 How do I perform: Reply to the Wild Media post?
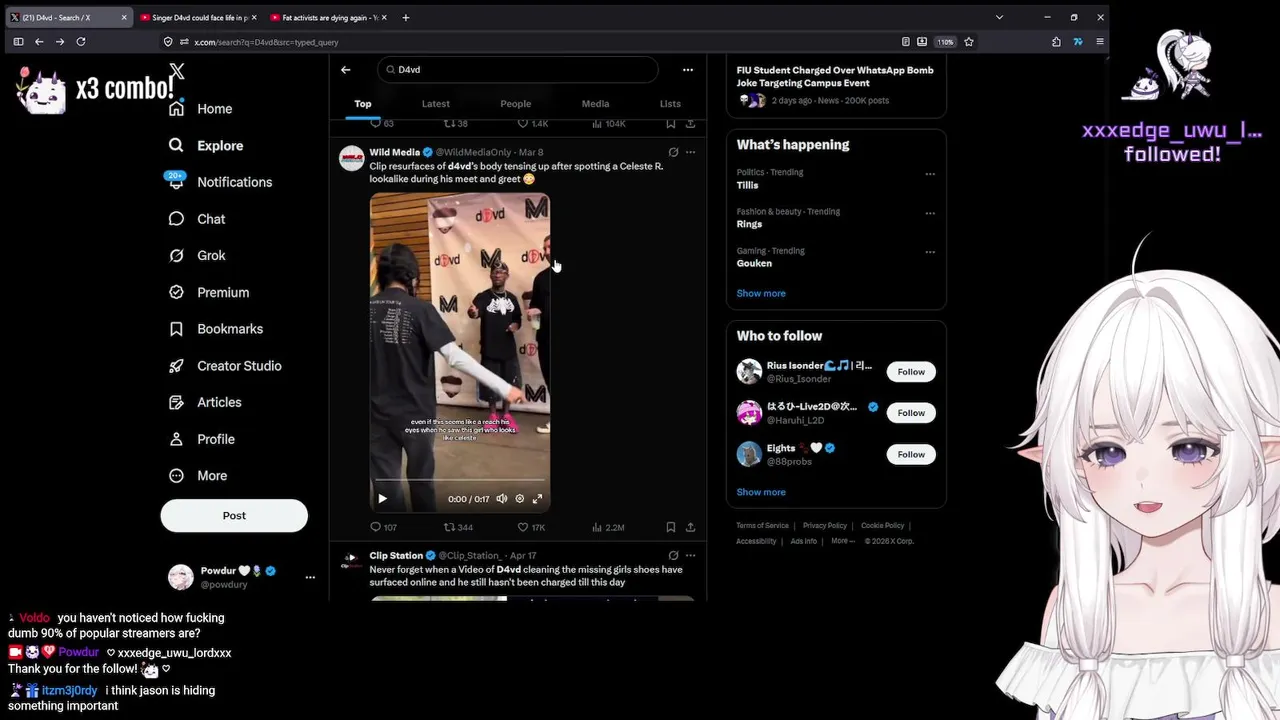[383, 527]
